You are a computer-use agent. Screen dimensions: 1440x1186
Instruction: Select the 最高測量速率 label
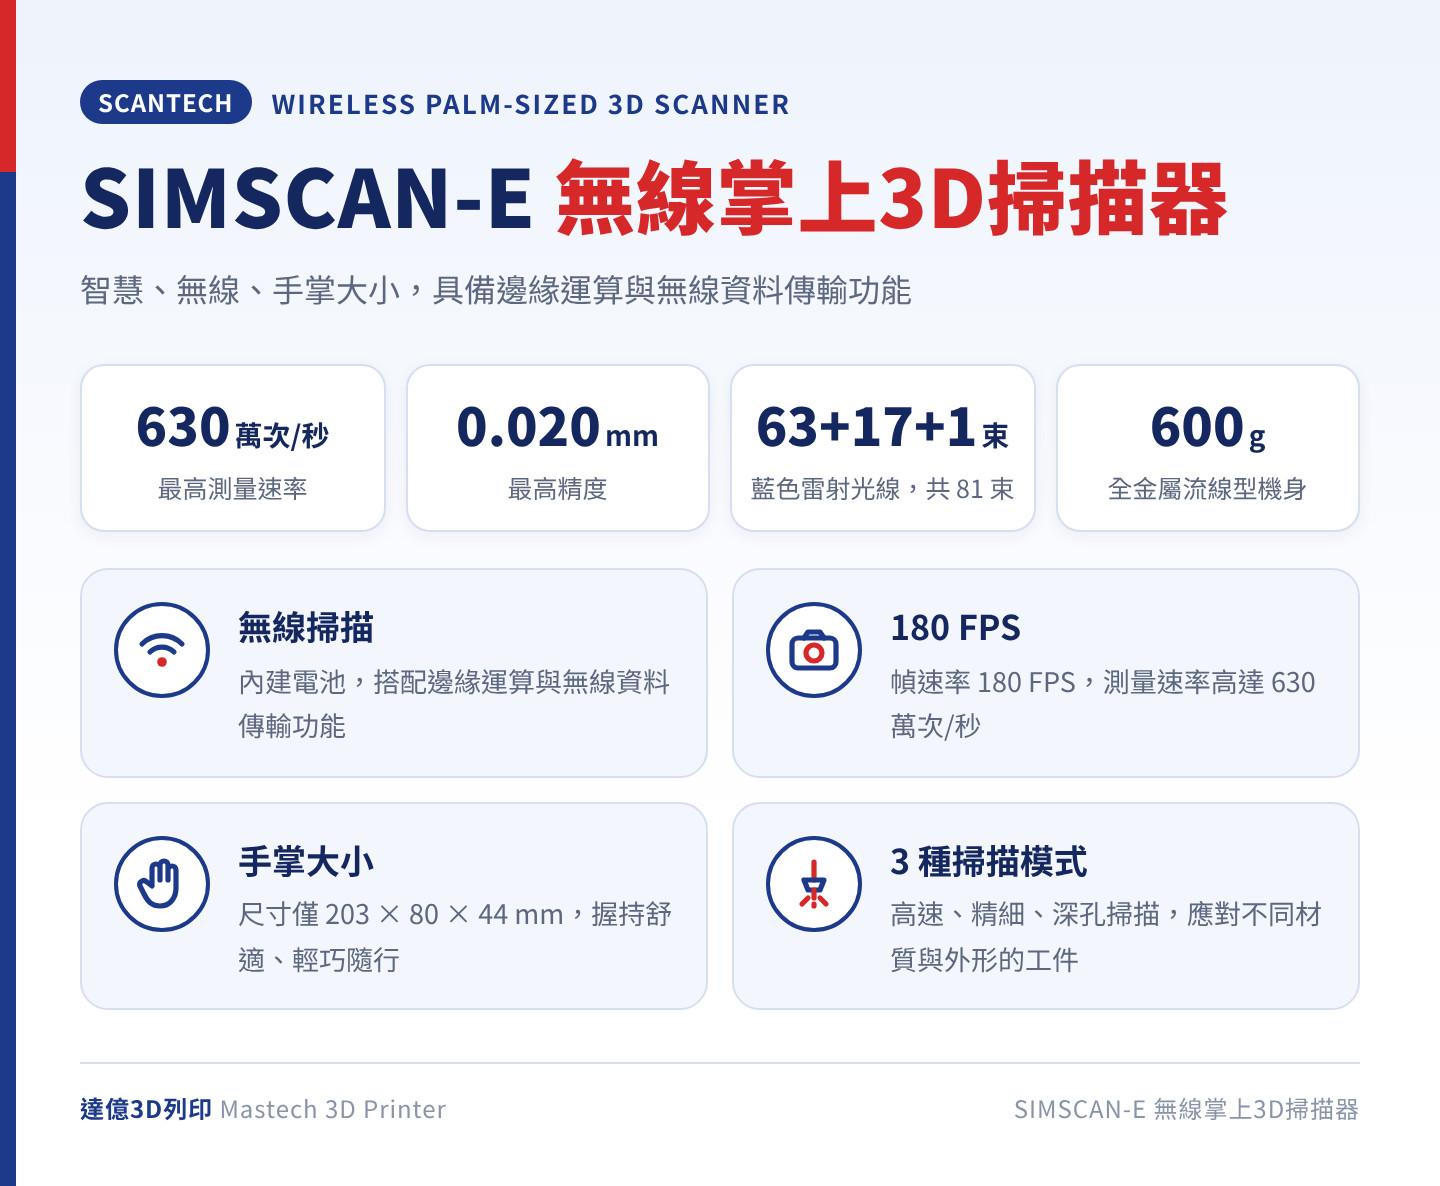233,489
